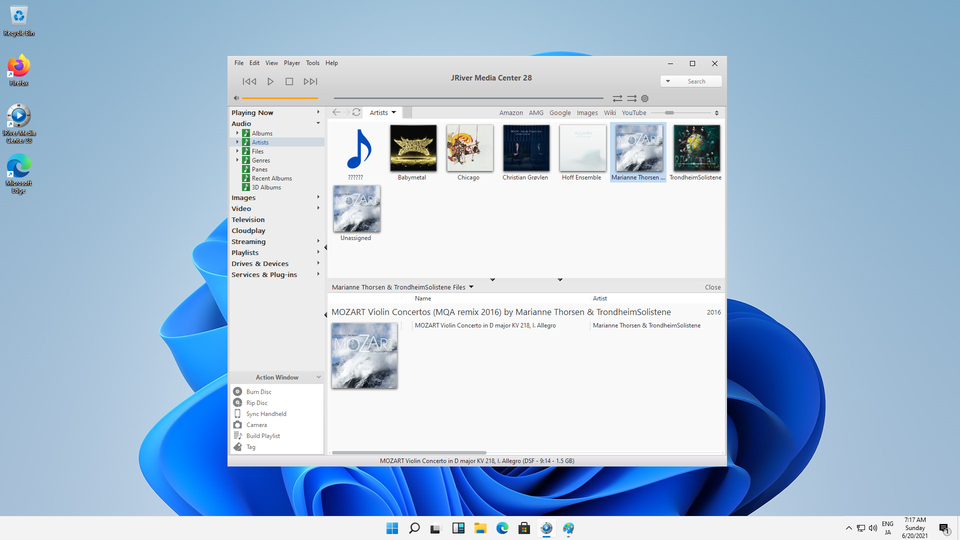Click the YouTube link
Viewport: 960px width, 540px height.
point(634,113)
